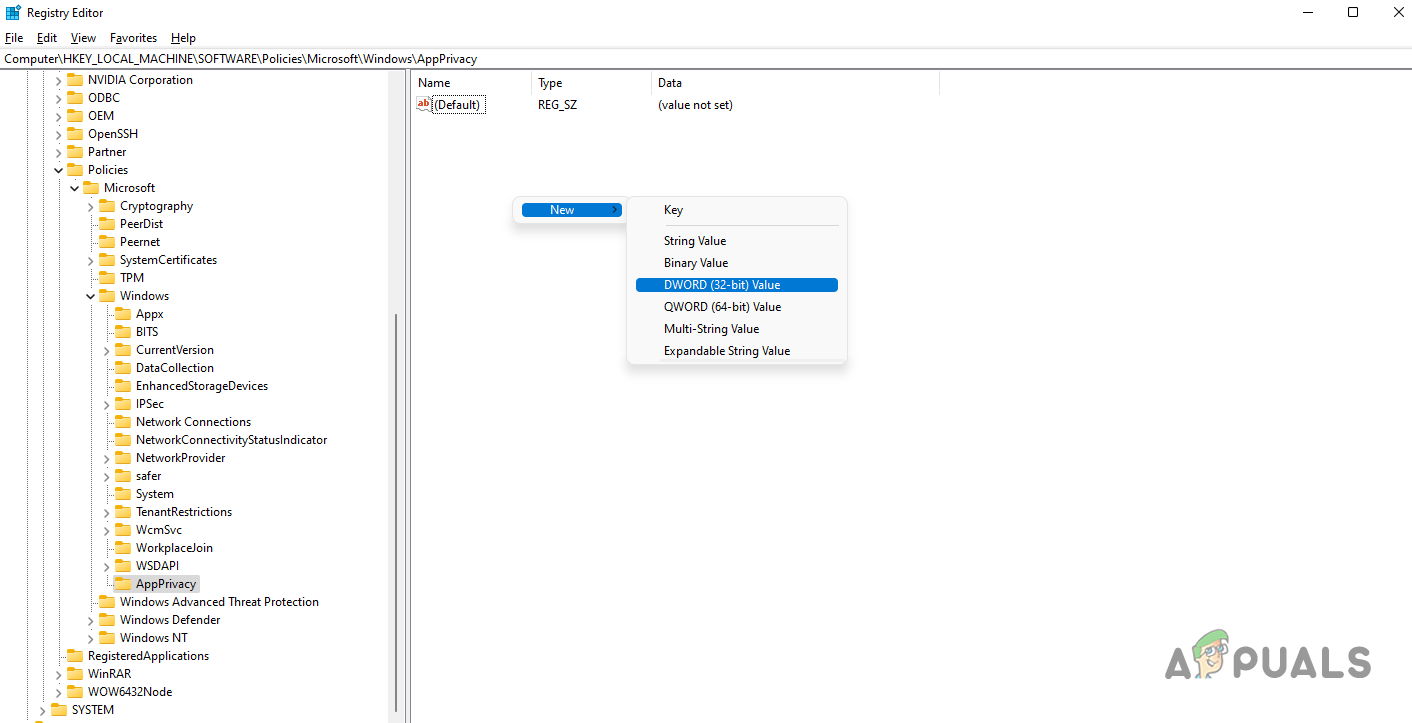Click the AppPrivacy folder icon
Image resolution: width=1412 pixels, height=723 pixels.
click(x=123, y=584)
